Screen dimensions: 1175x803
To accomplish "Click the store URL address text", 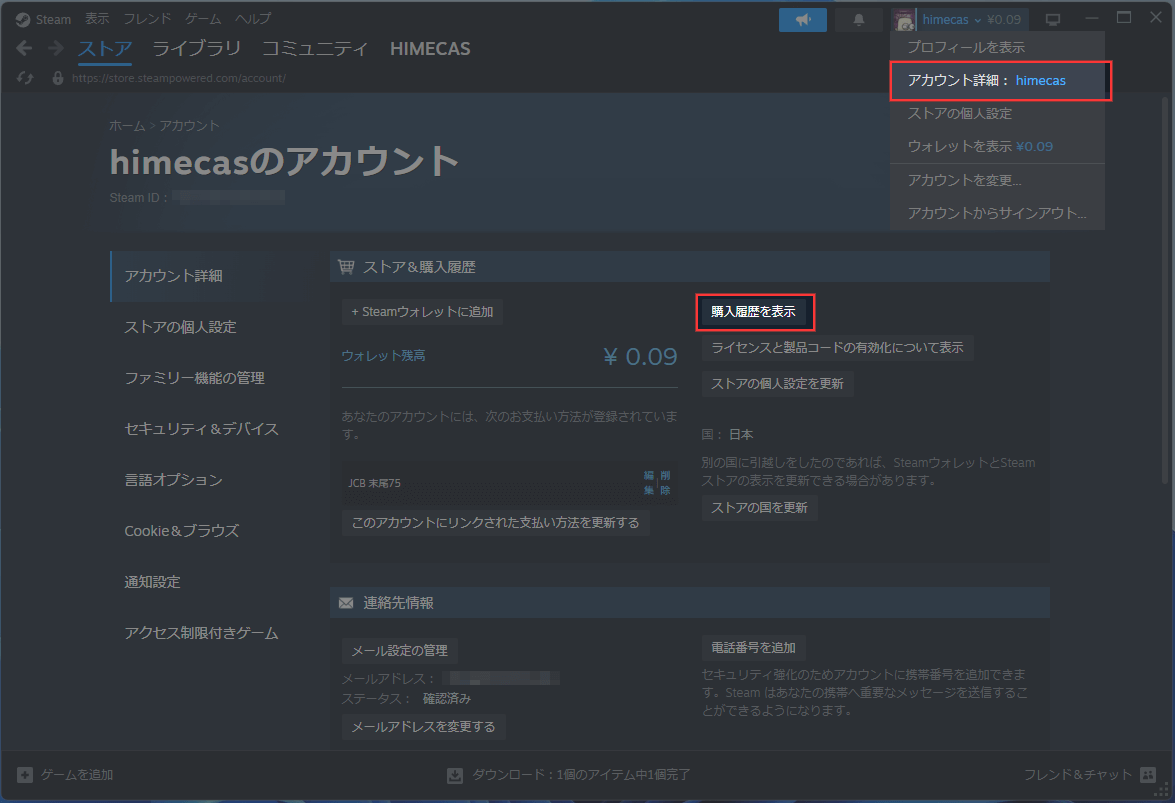I will tap(178, 78).
